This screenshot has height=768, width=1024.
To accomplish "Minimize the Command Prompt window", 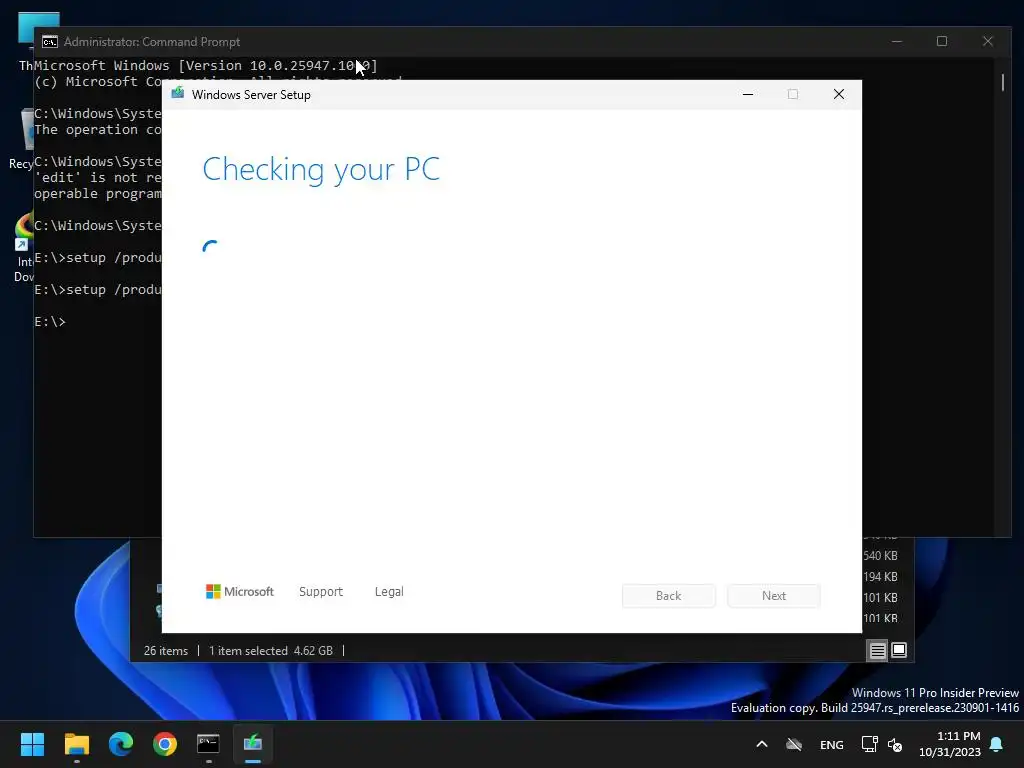I will click(897, 41).
